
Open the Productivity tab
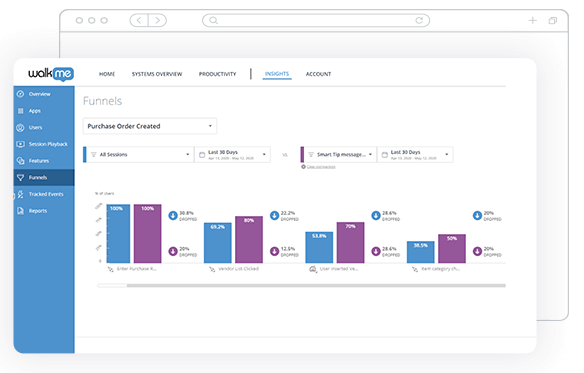[x=218, y=74]
